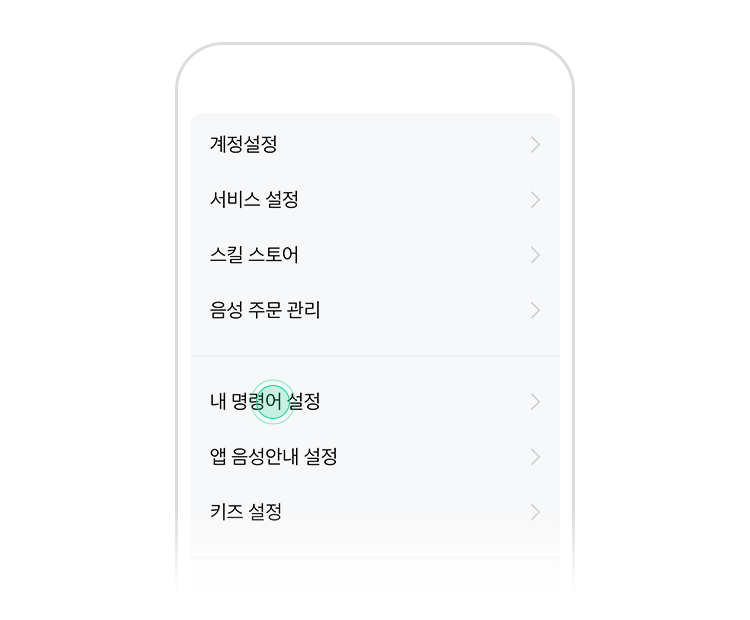Tap the word 앱 in 앱 음성안내 설정
750x620 pixels.
pyautogui.click(x=218, y=456)
